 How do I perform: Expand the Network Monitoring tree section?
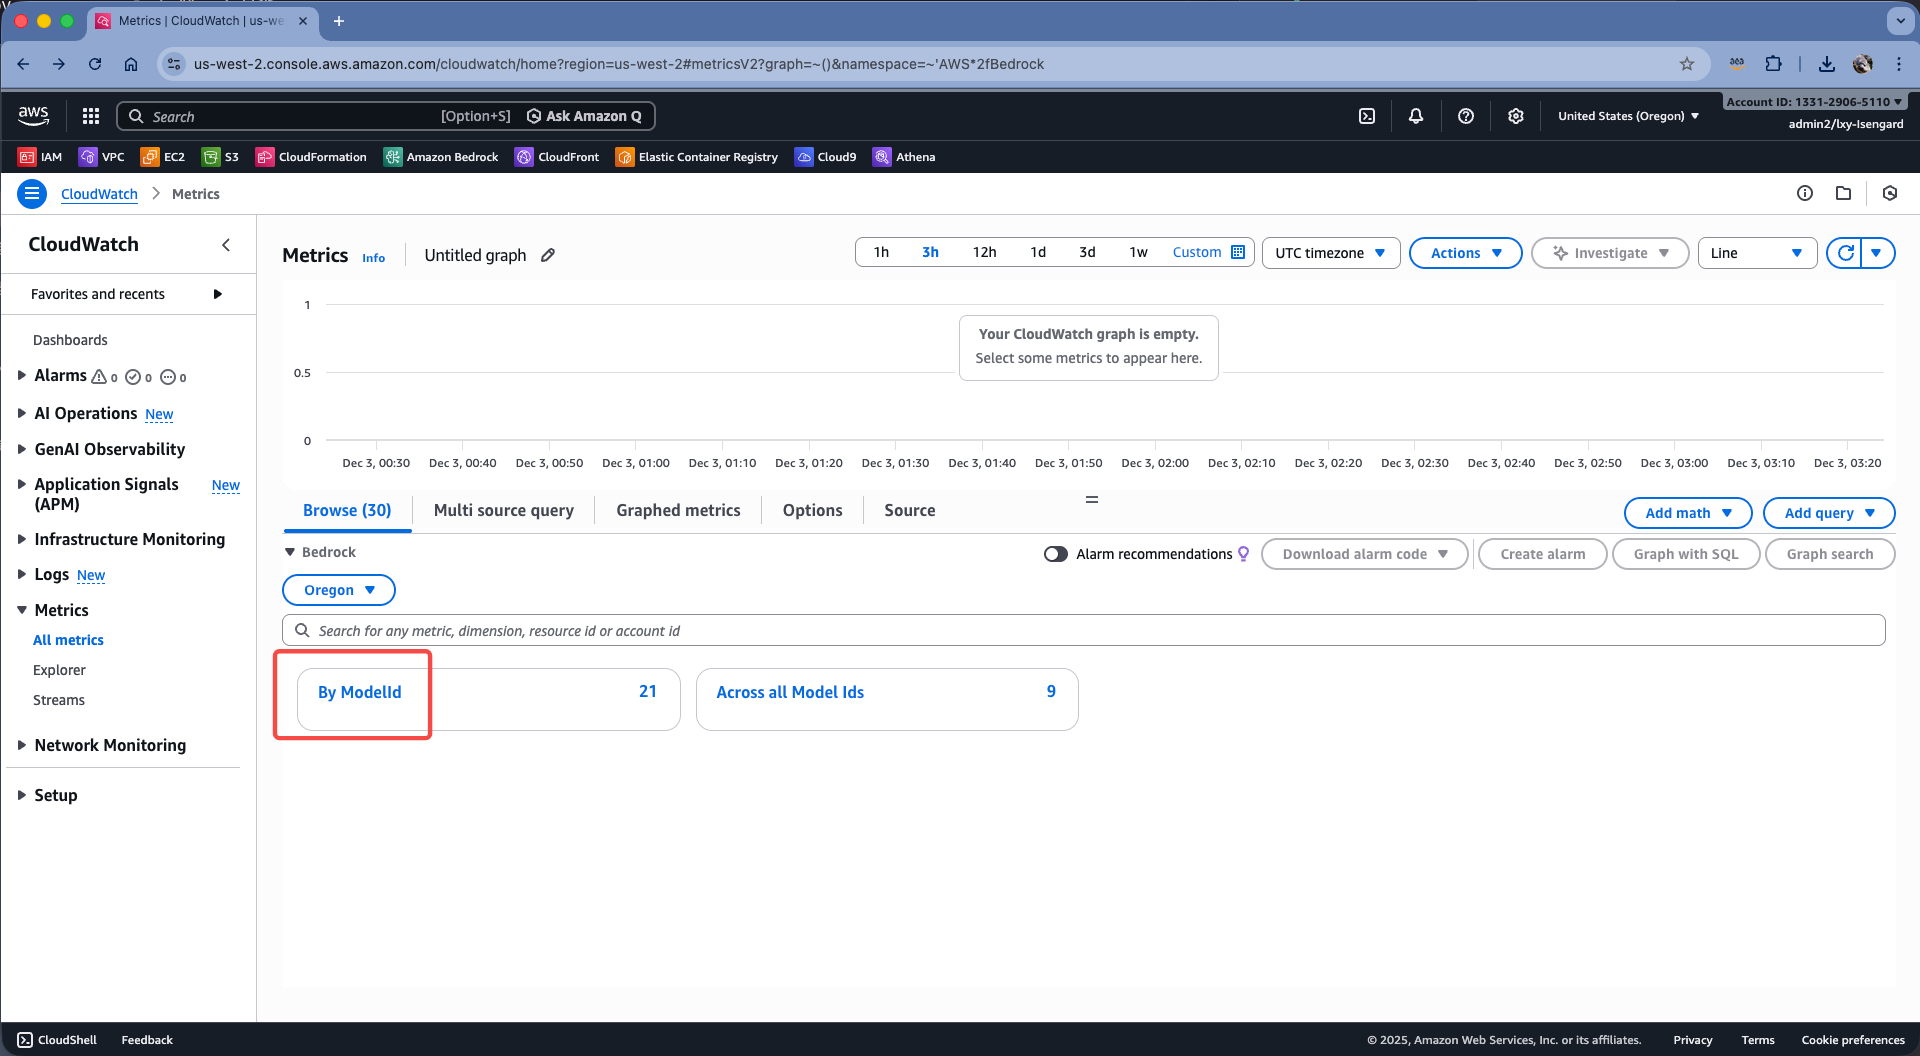click(x=22, y=745)
